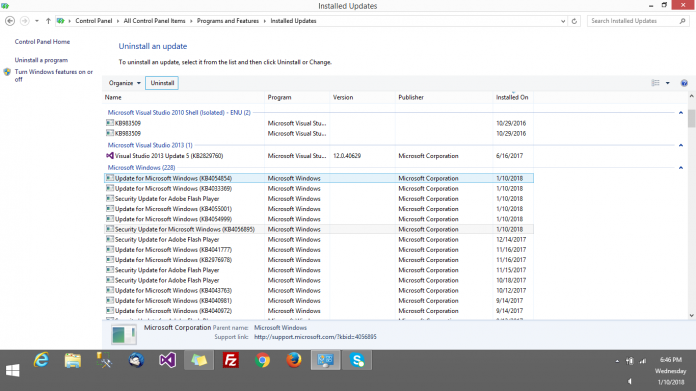696x391 pixels.
Task: Select Update for Microsoft Windows (KB4041777)
Action: (319, 249)
